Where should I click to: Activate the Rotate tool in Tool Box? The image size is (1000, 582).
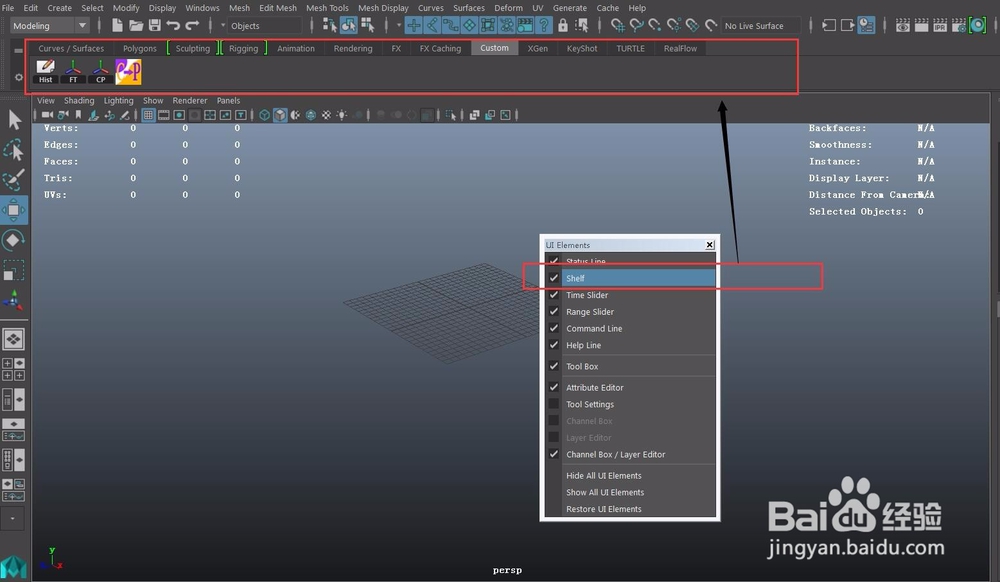pos(14,240)
